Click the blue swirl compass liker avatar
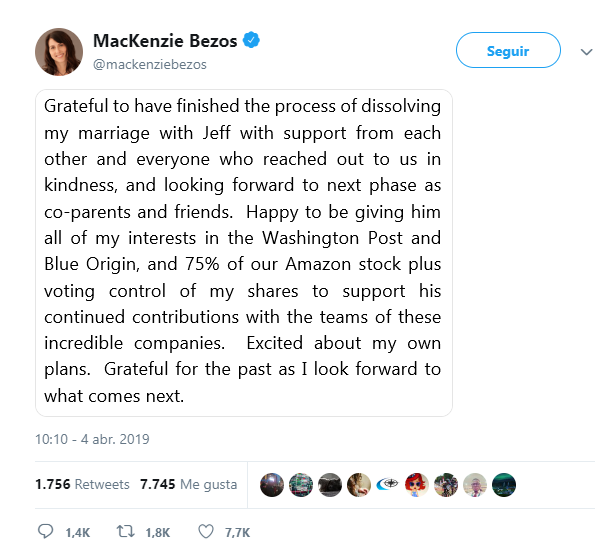Screen dimensions: 611x544 [389, 485]
